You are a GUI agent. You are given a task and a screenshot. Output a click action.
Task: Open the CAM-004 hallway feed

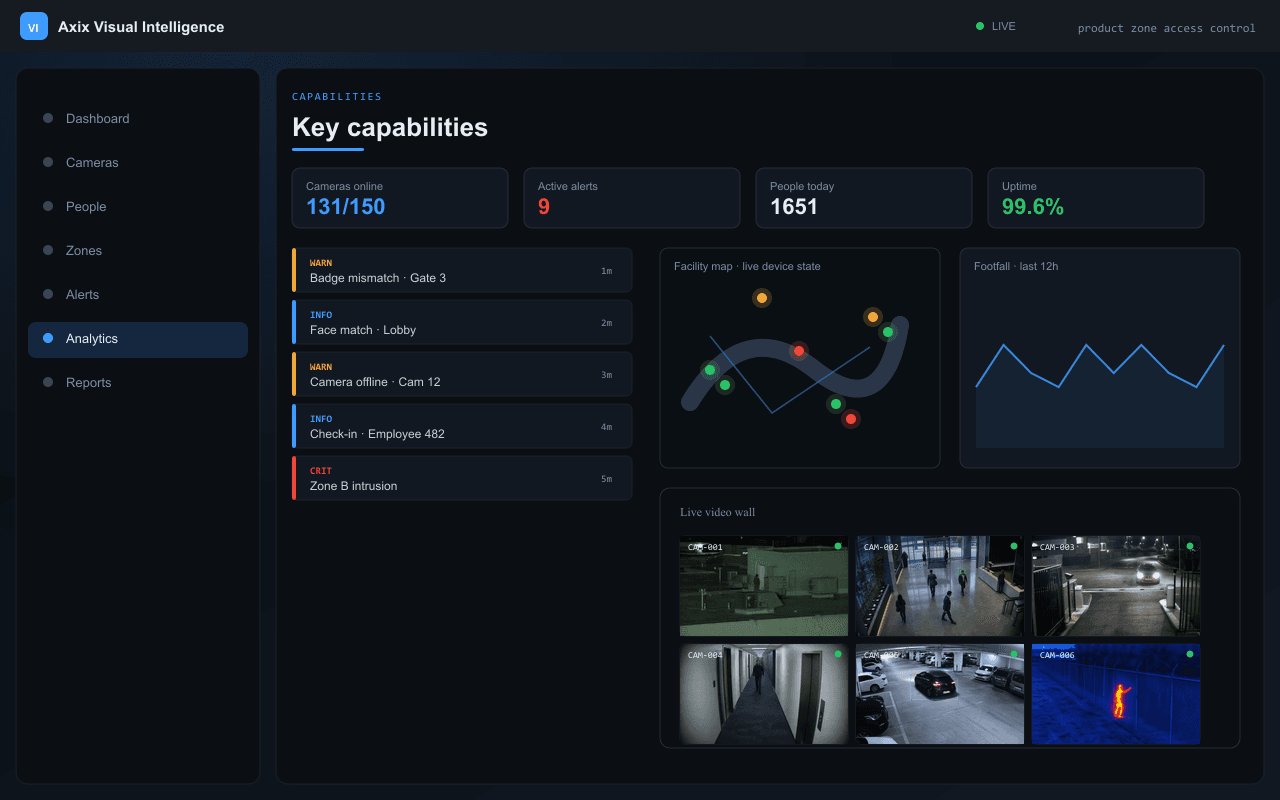pyautogui.click(x=764, y=694)
